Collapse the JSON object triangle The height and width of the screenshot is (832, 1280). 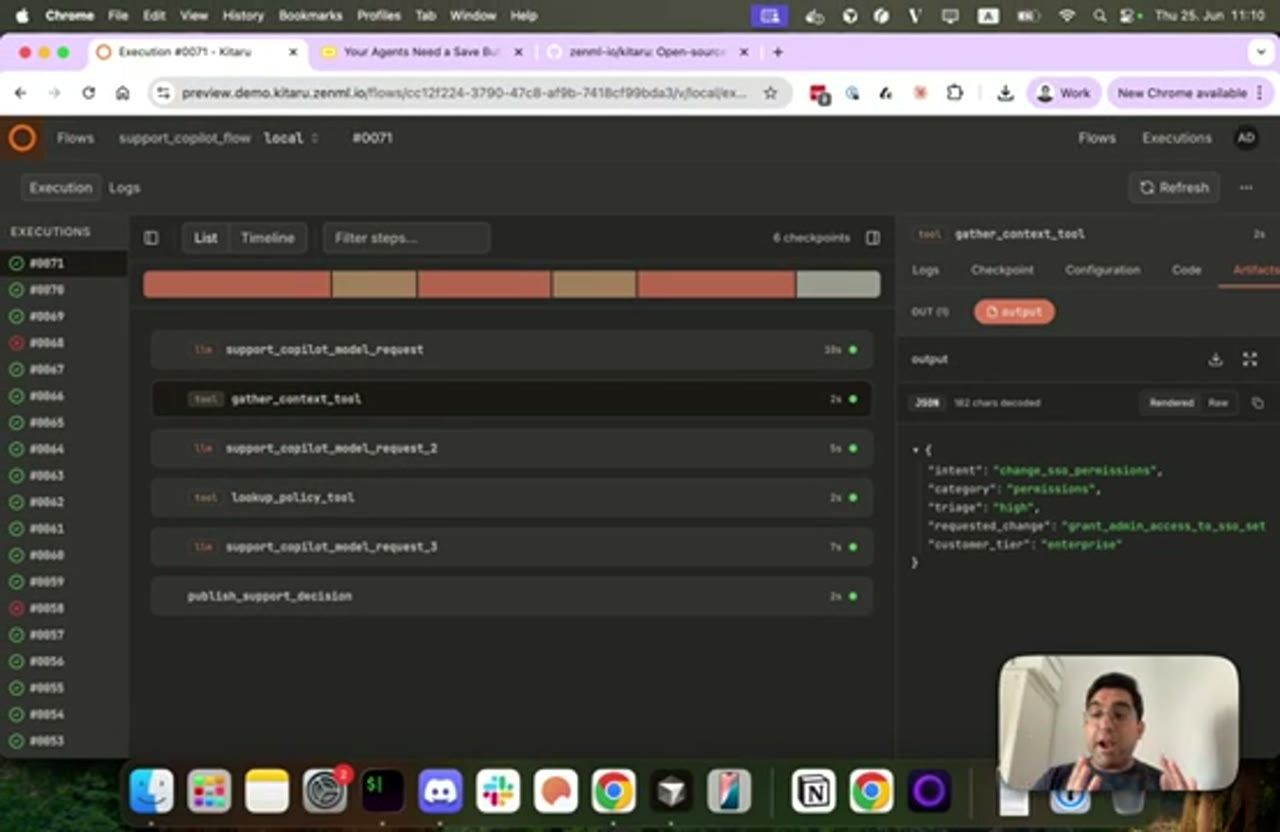tap(915, 450)
